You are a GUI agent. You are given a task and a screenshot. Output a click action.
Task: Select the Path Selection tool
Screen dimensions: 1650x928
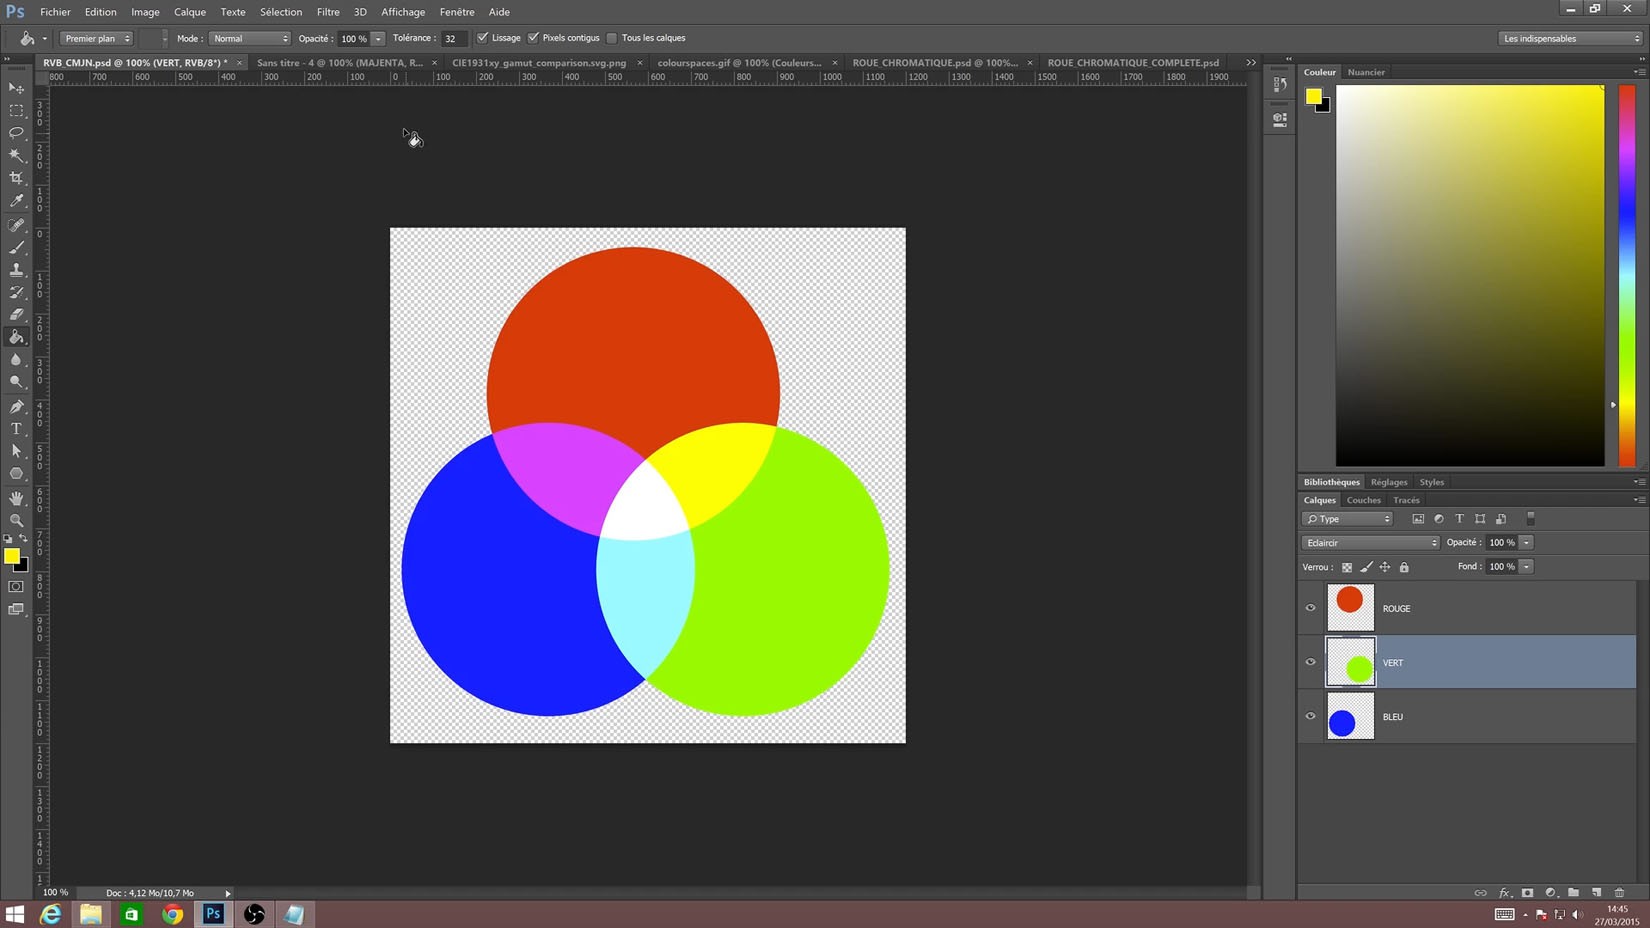pyautogui.click(x=16, y=451)
